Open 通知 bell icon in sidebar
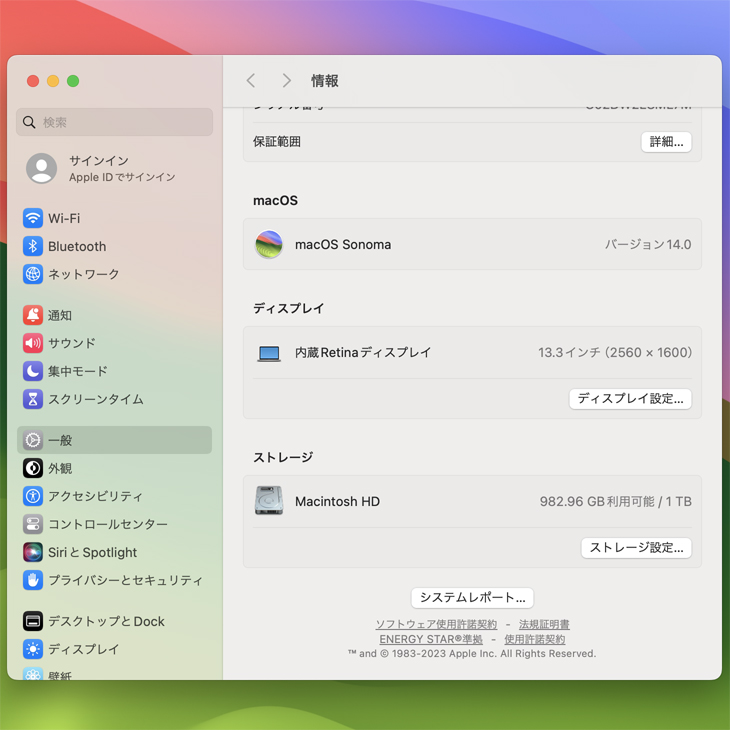Viewport: 730px width, 730px height. [33, 315]
